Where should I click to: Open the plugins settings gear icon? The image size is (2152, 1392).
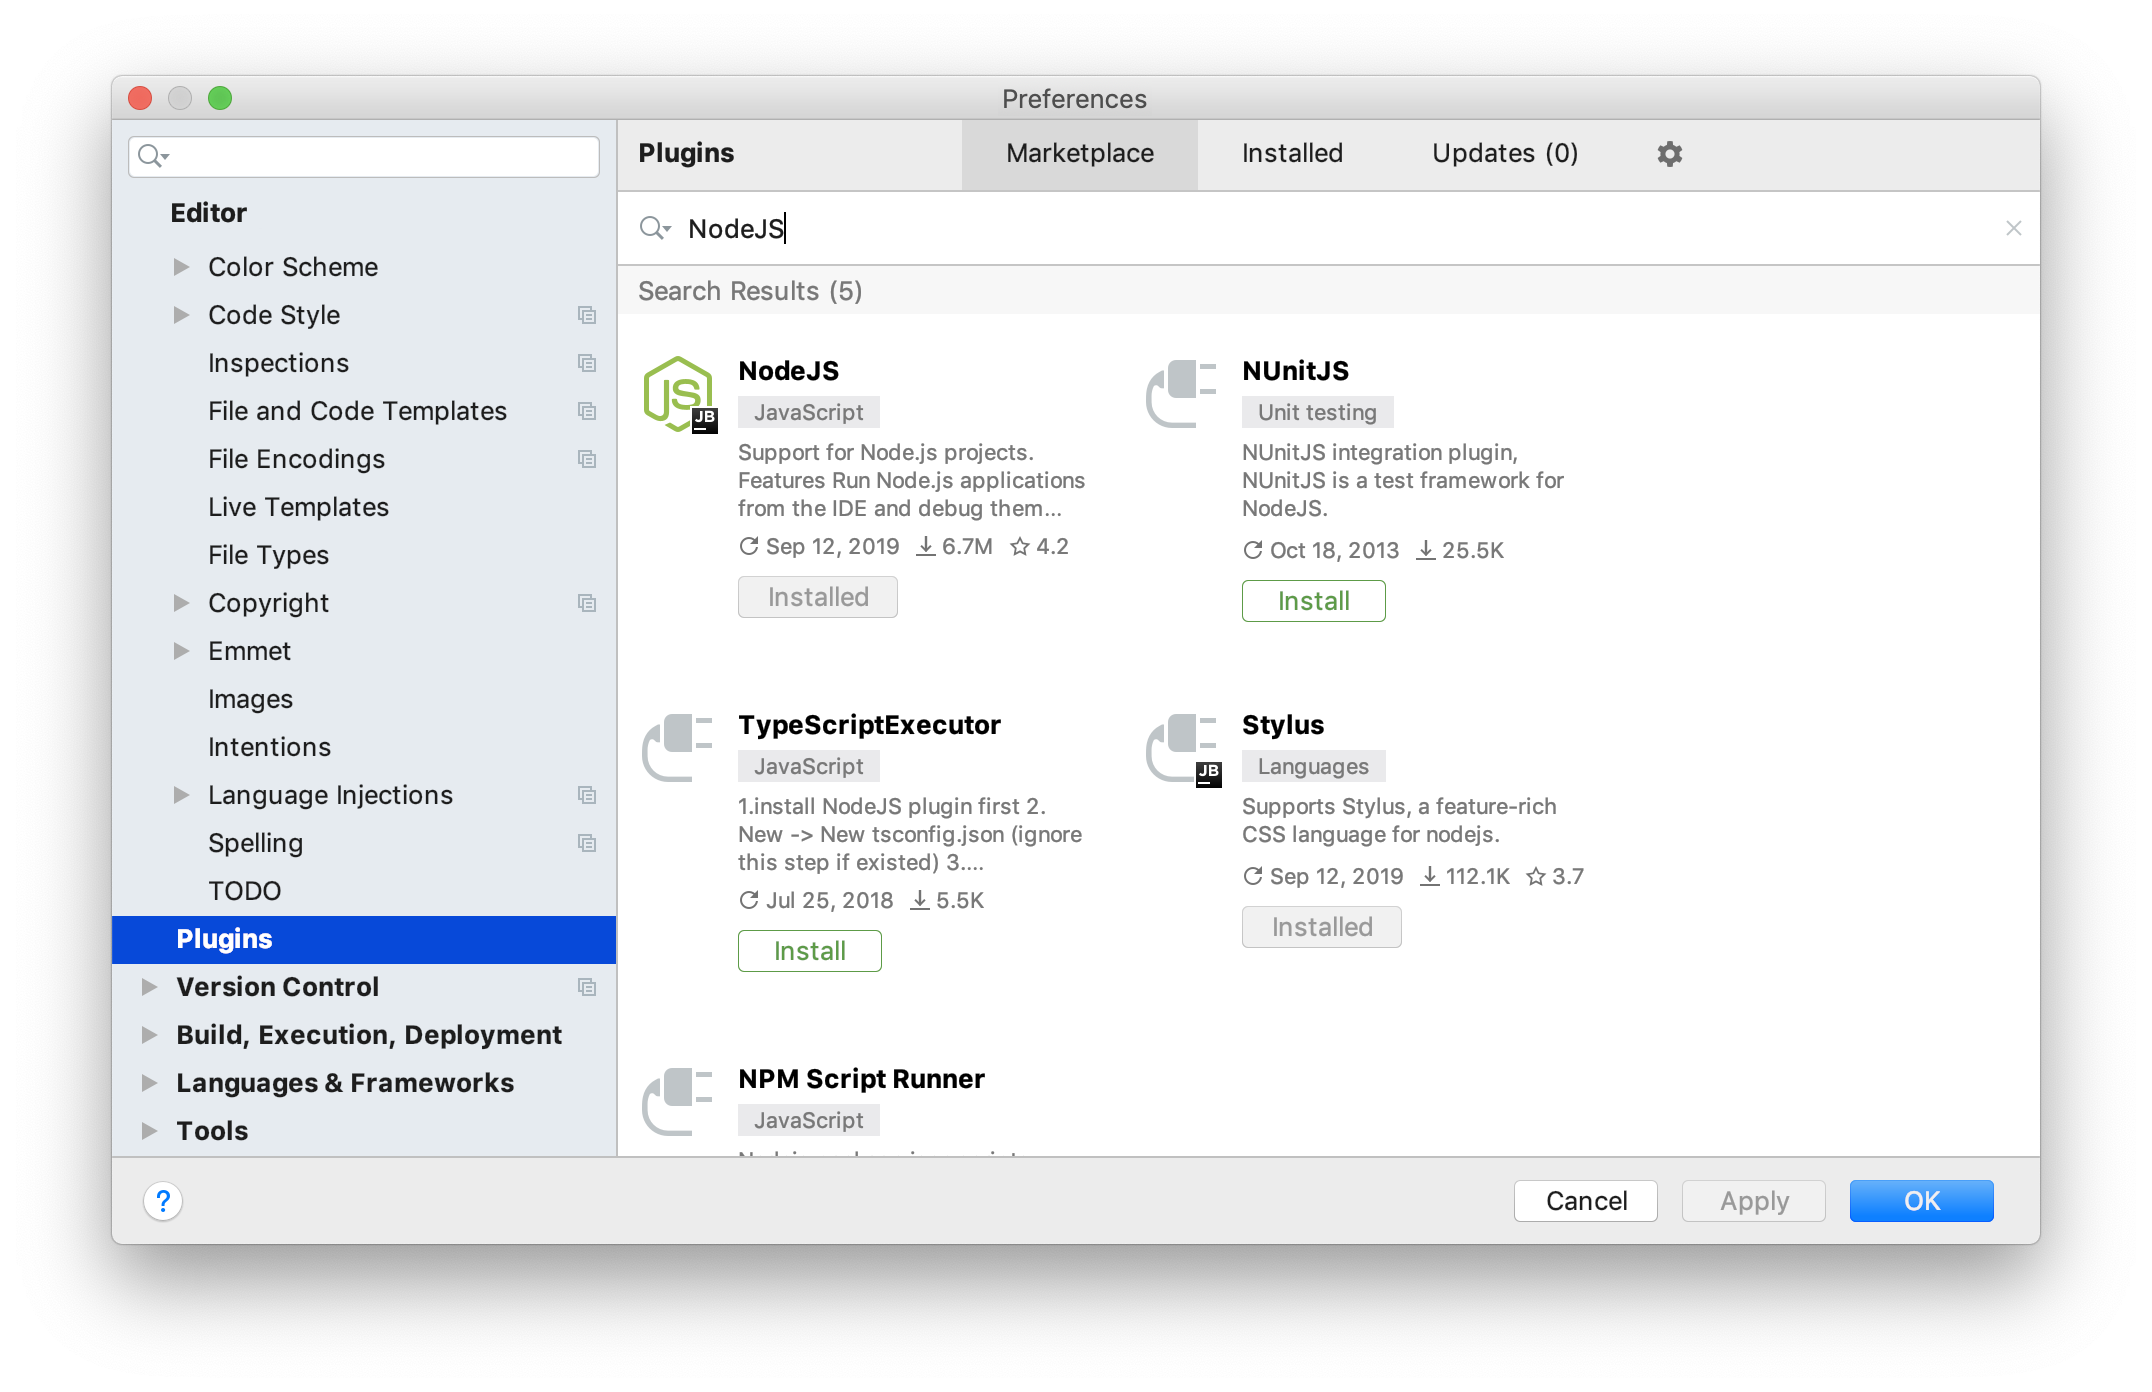(x=1668, y=153)
